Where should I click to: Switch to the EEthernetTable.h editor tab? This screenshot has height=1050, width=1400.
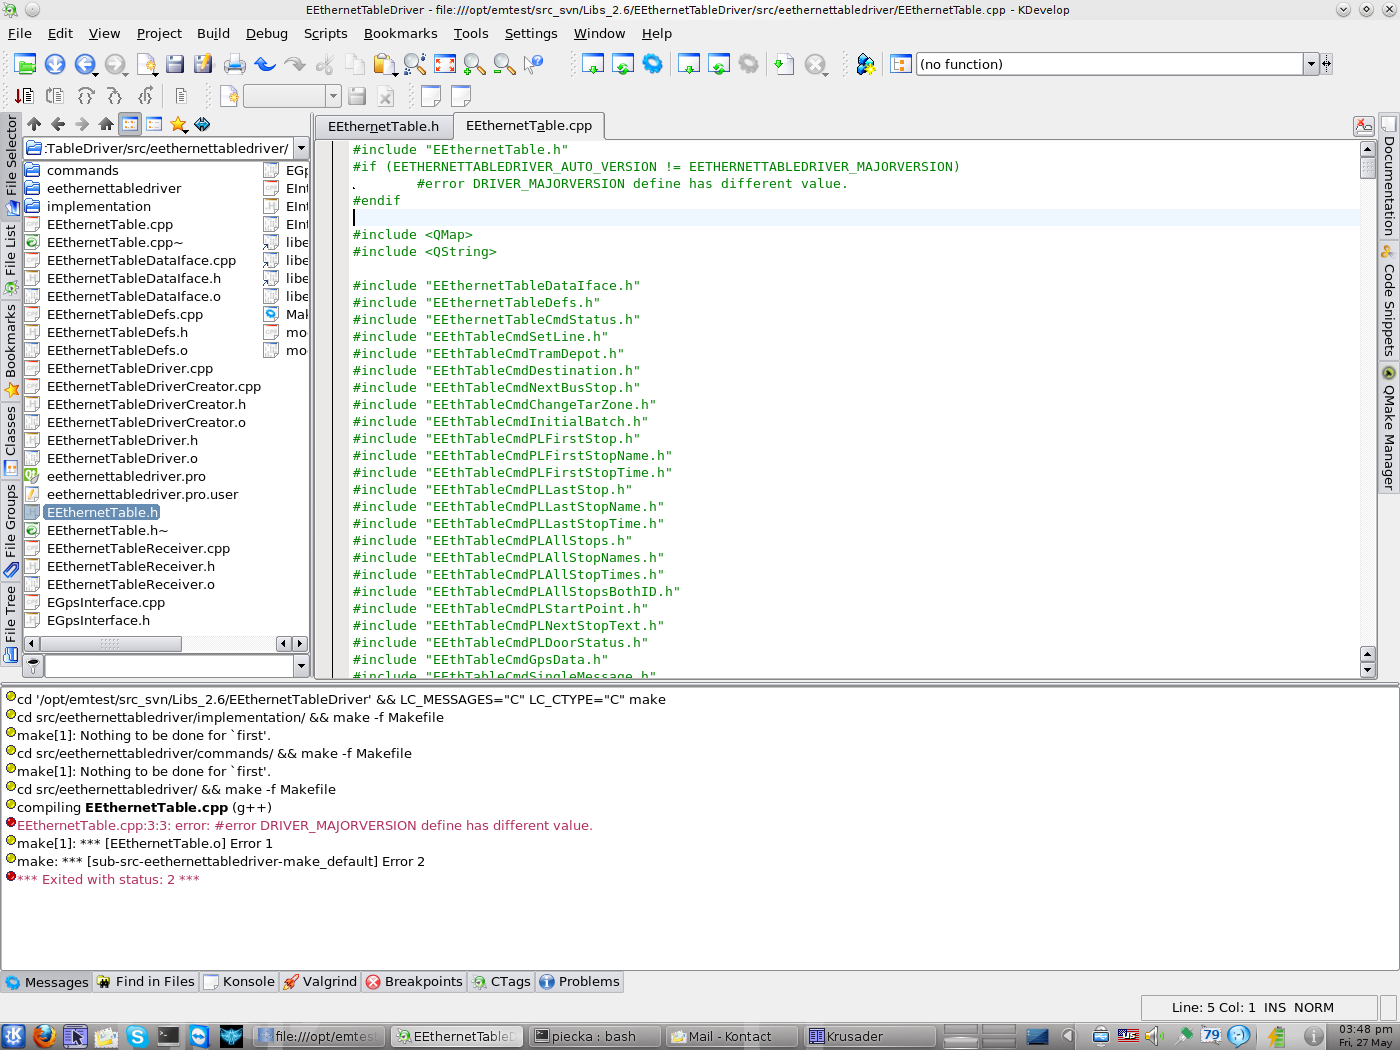tap(383, 126)
